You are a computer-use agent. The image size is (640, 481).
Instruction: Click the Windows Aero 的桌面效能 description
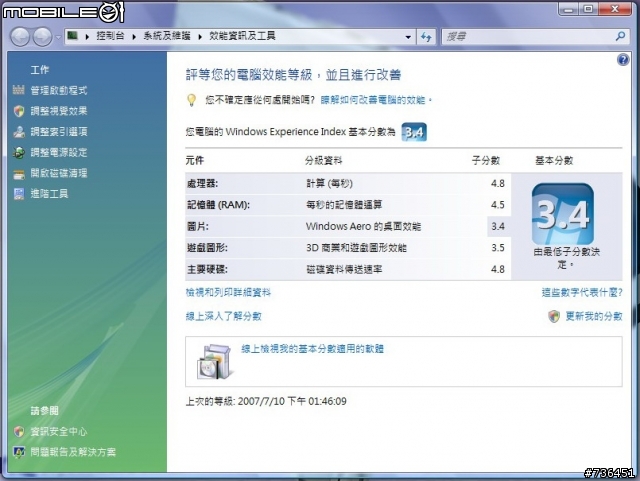pyautogui.click(x=363, y=226)
